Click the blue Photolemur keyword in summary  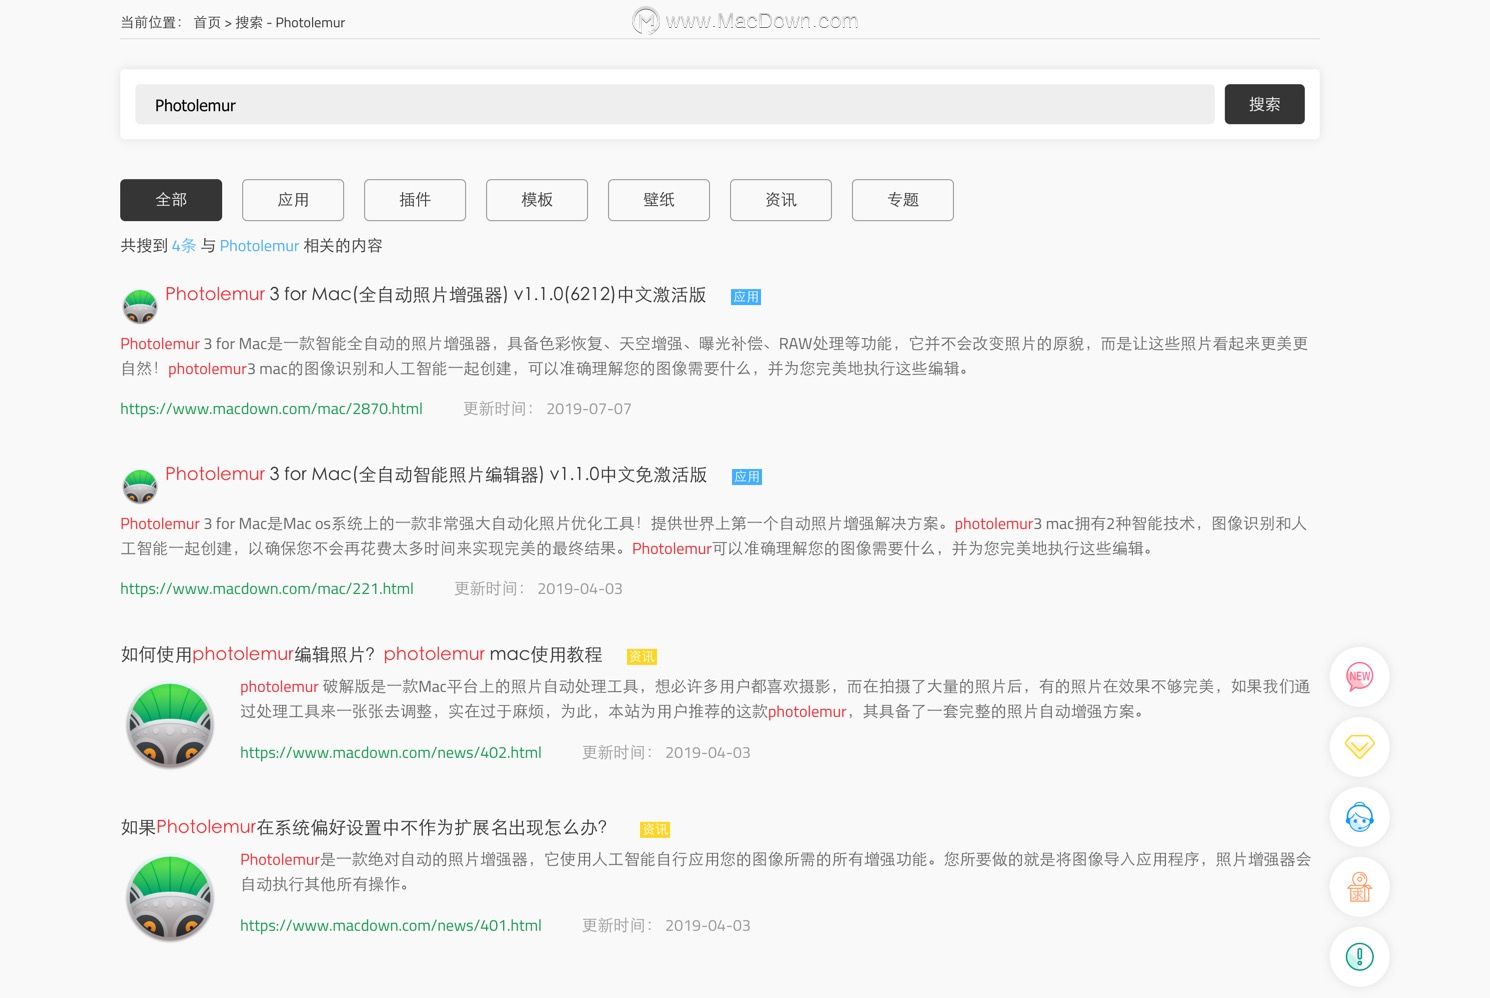tap(259, 245)
